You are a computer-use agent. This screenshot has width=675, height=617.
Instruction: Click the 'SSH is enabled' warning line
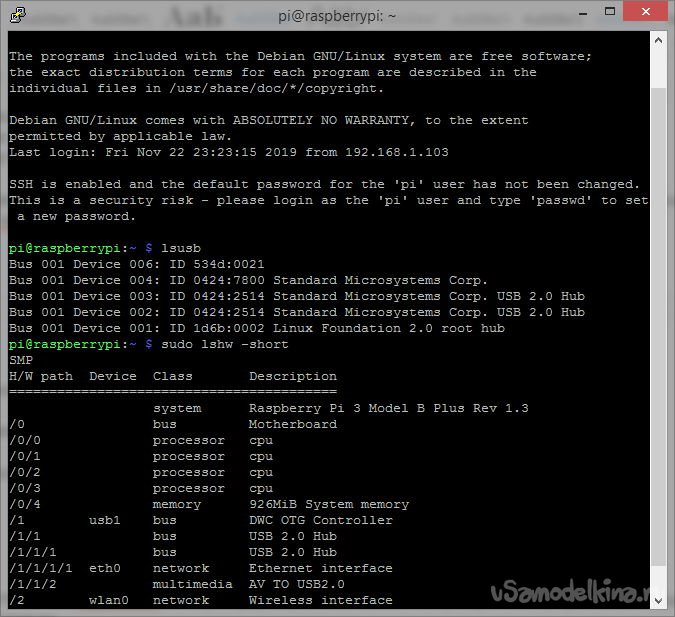point(325,184)
